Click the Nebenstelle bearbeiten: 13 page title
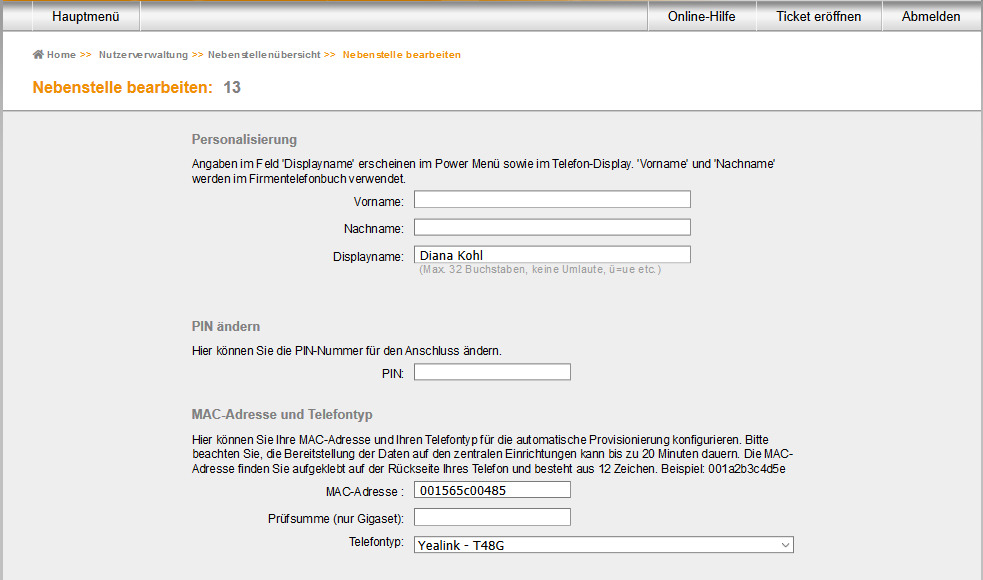 (137, 87)
